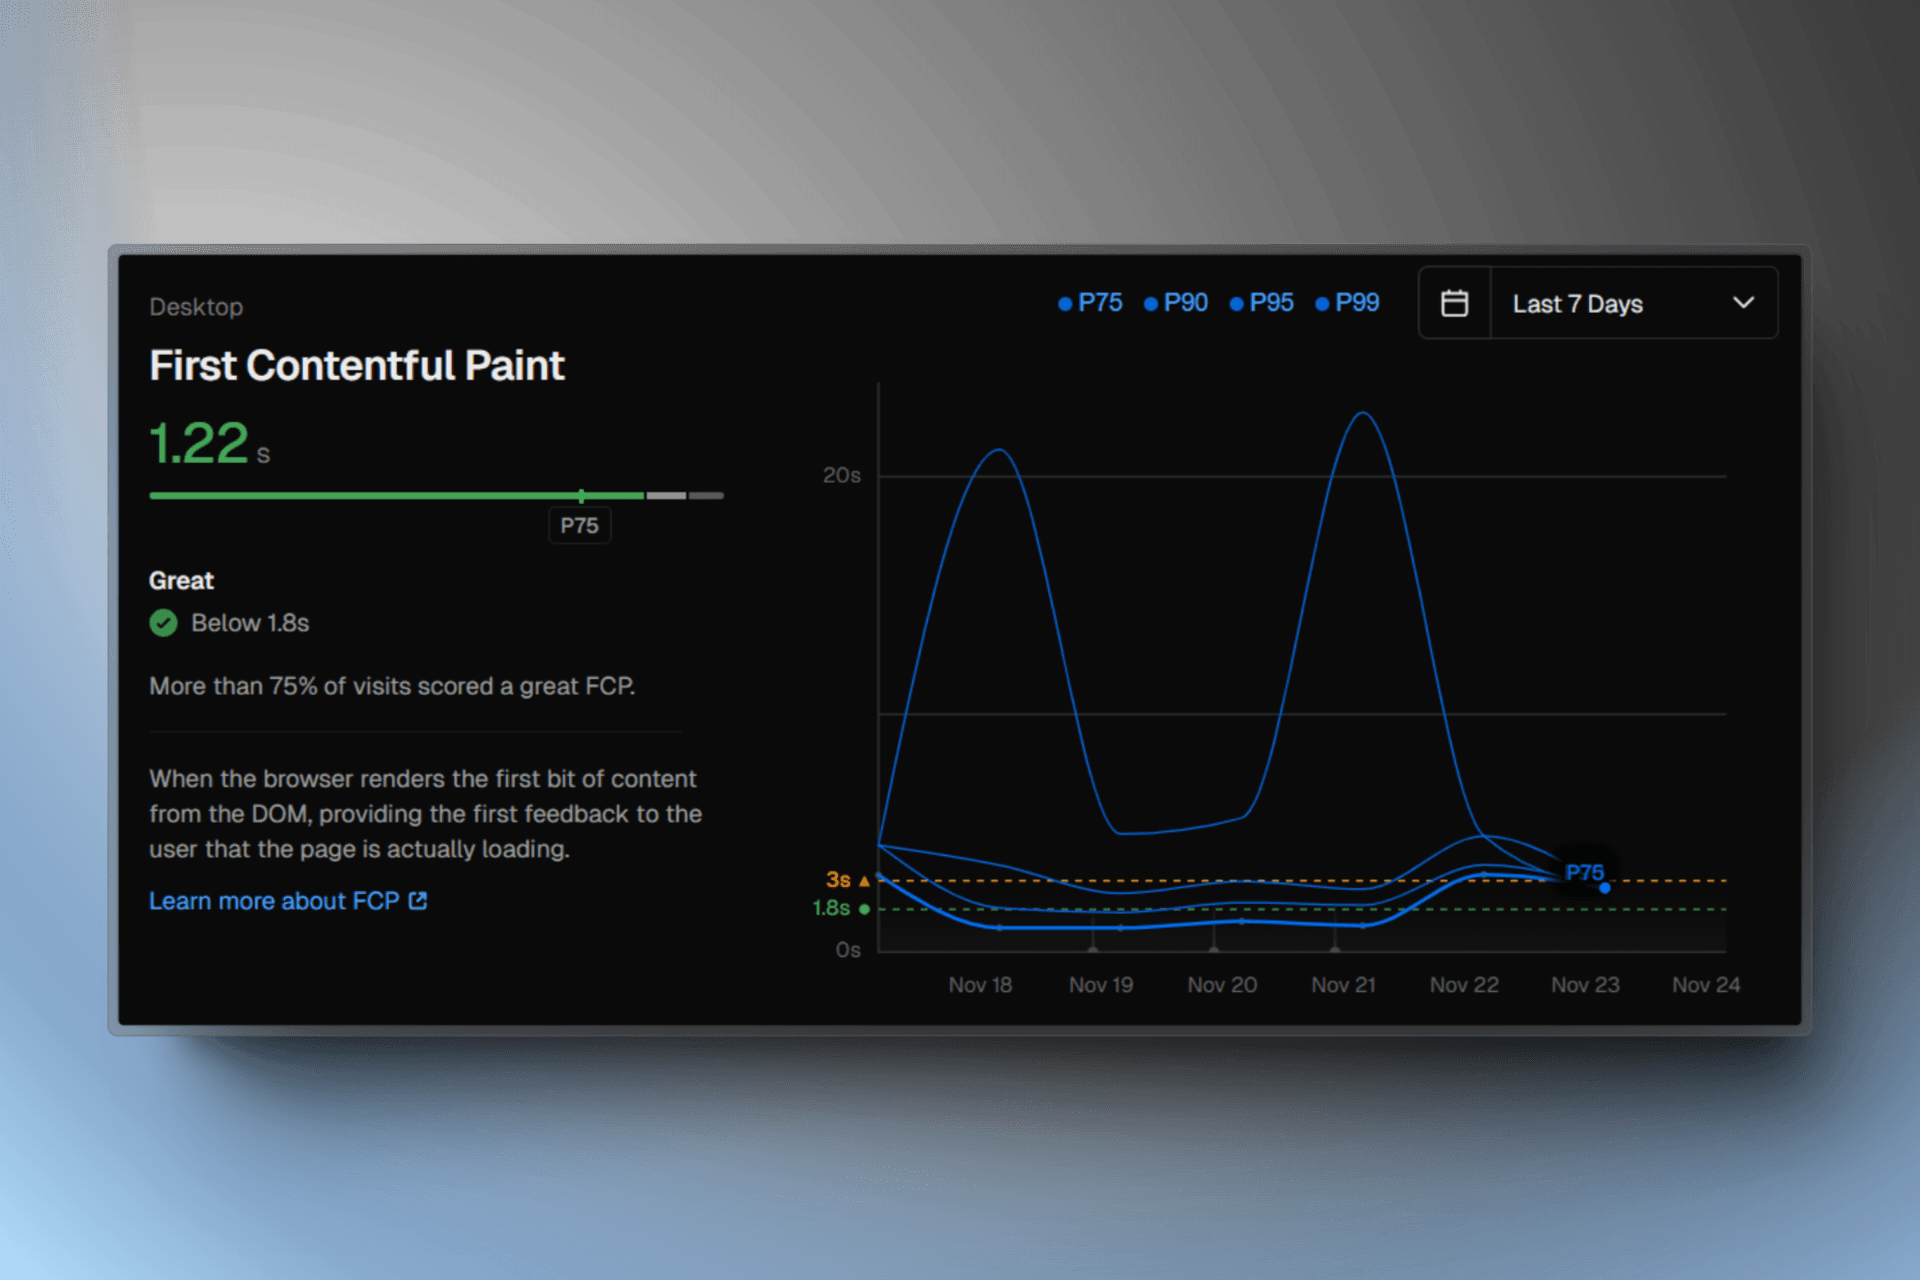
Task: Click the 0s y-axis label
Action: [848, 950]
